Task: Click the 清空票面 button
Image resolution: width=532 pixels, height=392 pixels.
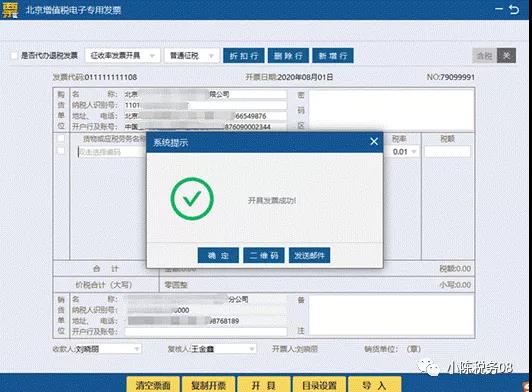Action: [153, 385]
